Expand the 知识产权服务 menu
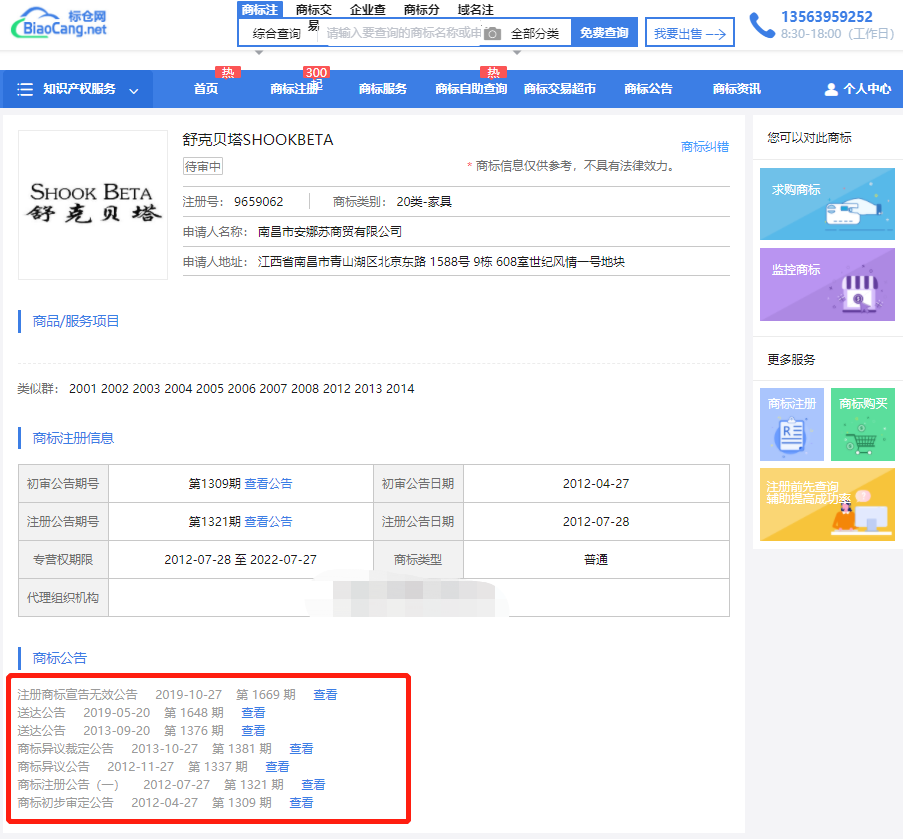Screen dimensions: 903x839 pos(78,89)
